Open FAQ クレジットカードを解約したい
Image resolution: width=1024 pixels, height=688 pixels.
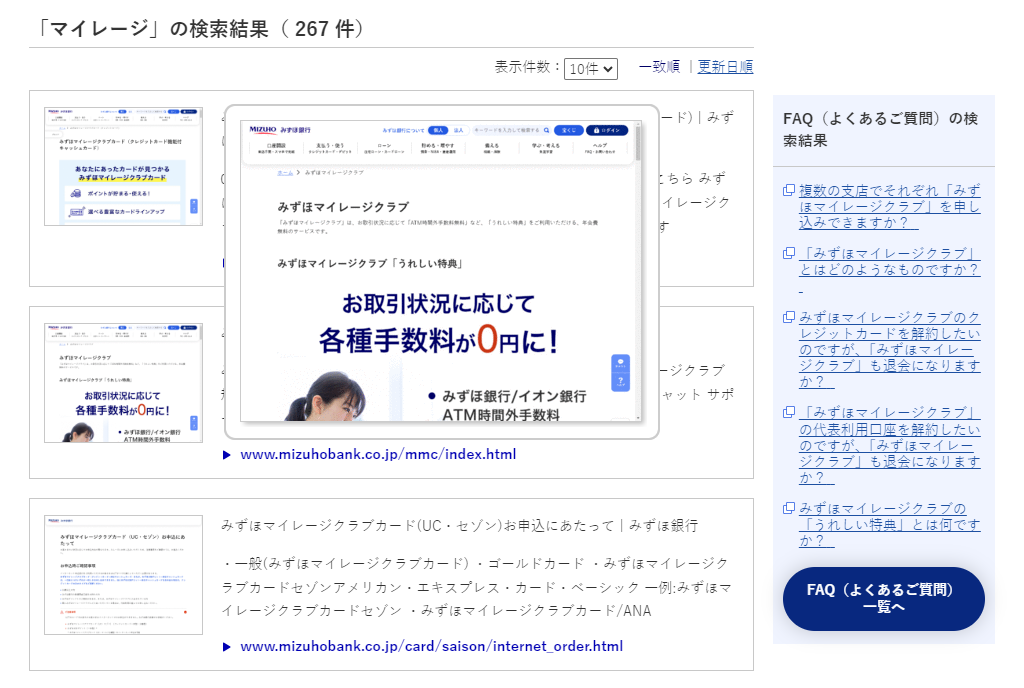889,349
